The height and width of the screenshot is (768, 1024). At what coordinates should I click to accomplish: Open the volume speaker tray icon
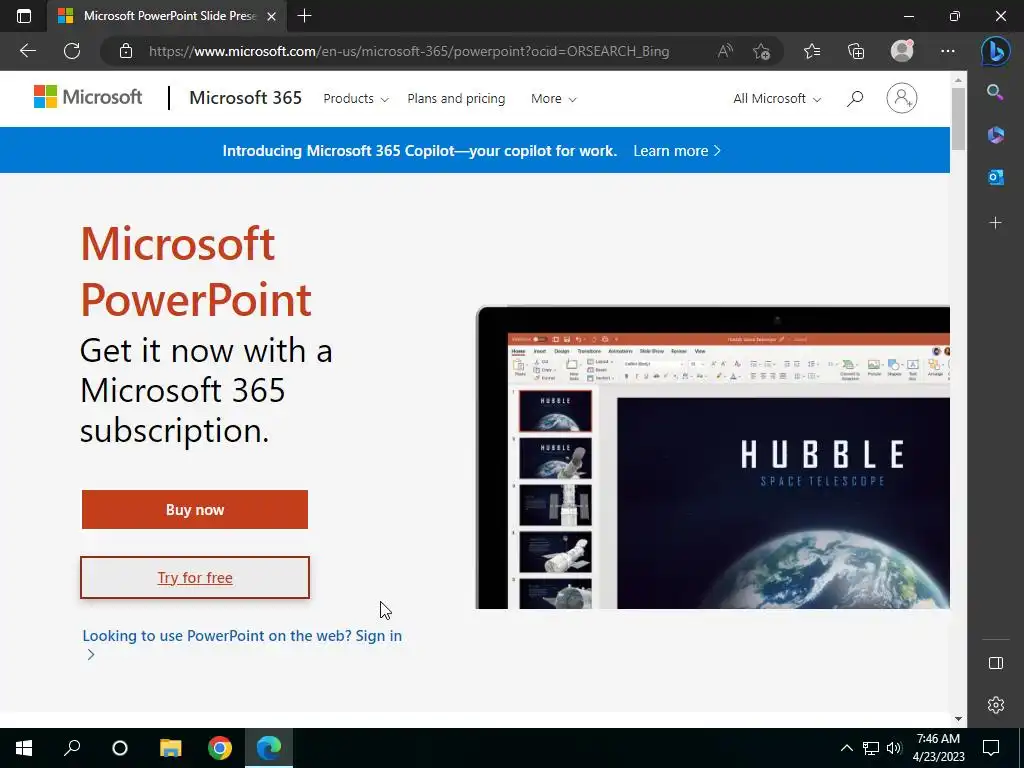[x=894, y=748]
